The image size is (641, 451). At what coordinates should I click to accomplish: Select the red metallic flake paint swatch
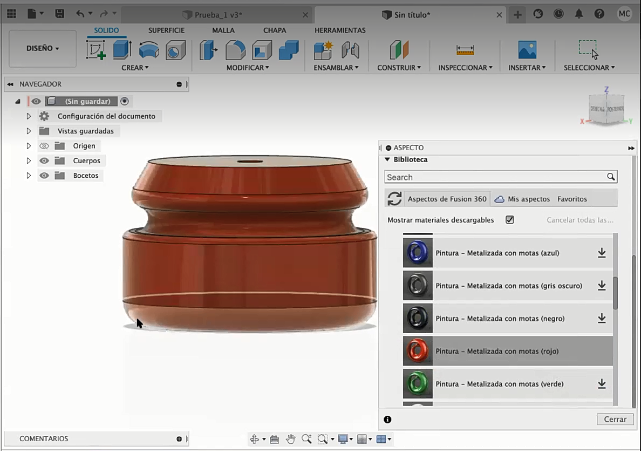(x=418, y=351)
